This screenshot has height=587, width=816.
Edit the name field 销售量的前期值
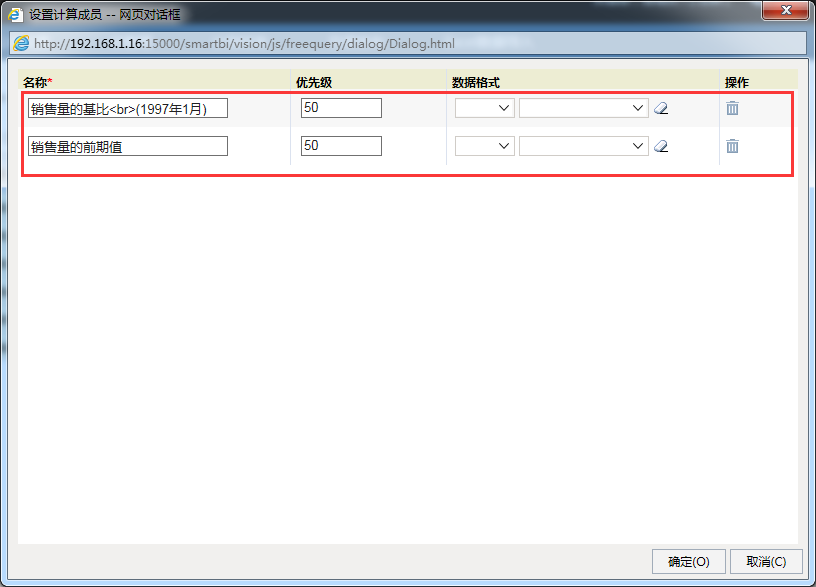pyautogui.click(x=128, y=146)
